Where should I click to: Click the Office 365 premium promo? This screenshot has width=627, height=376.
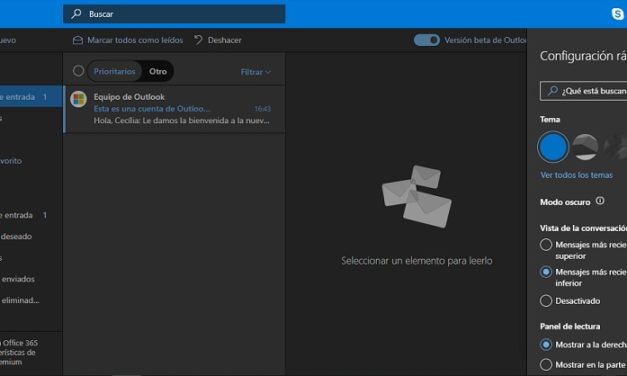click(20, 352)
